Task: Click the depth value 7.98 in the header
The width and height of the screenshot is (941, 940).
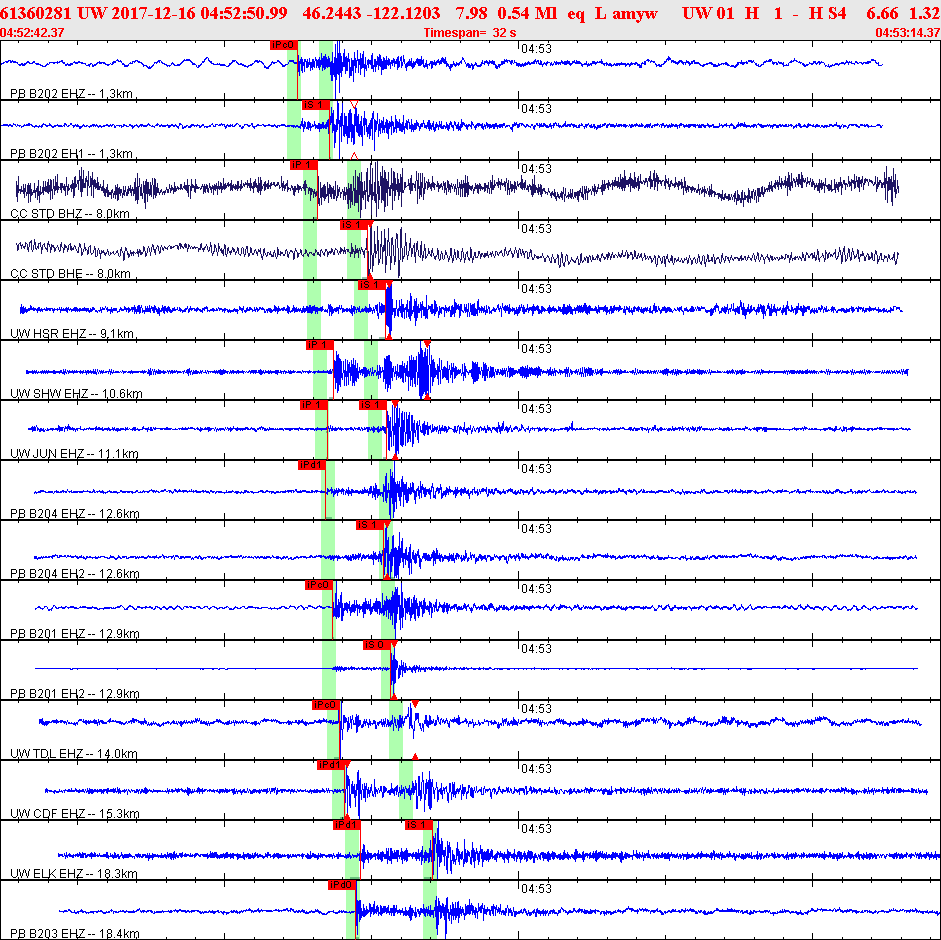Action: [x=471, y=13]
